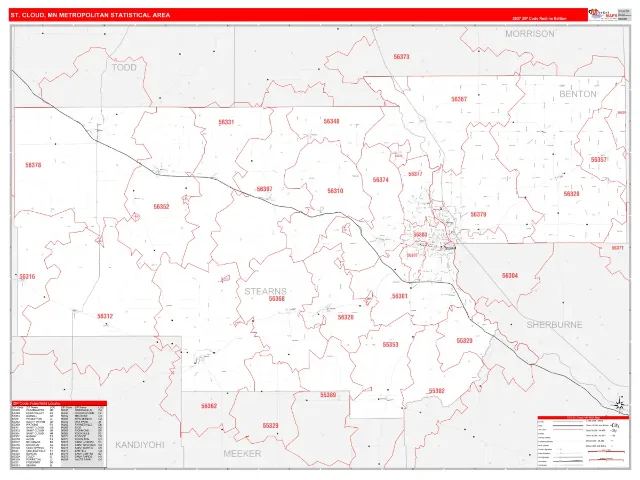This screenshot has width=640, height=480.
Task: Click ZIP code label 56310
Action: 335,191
